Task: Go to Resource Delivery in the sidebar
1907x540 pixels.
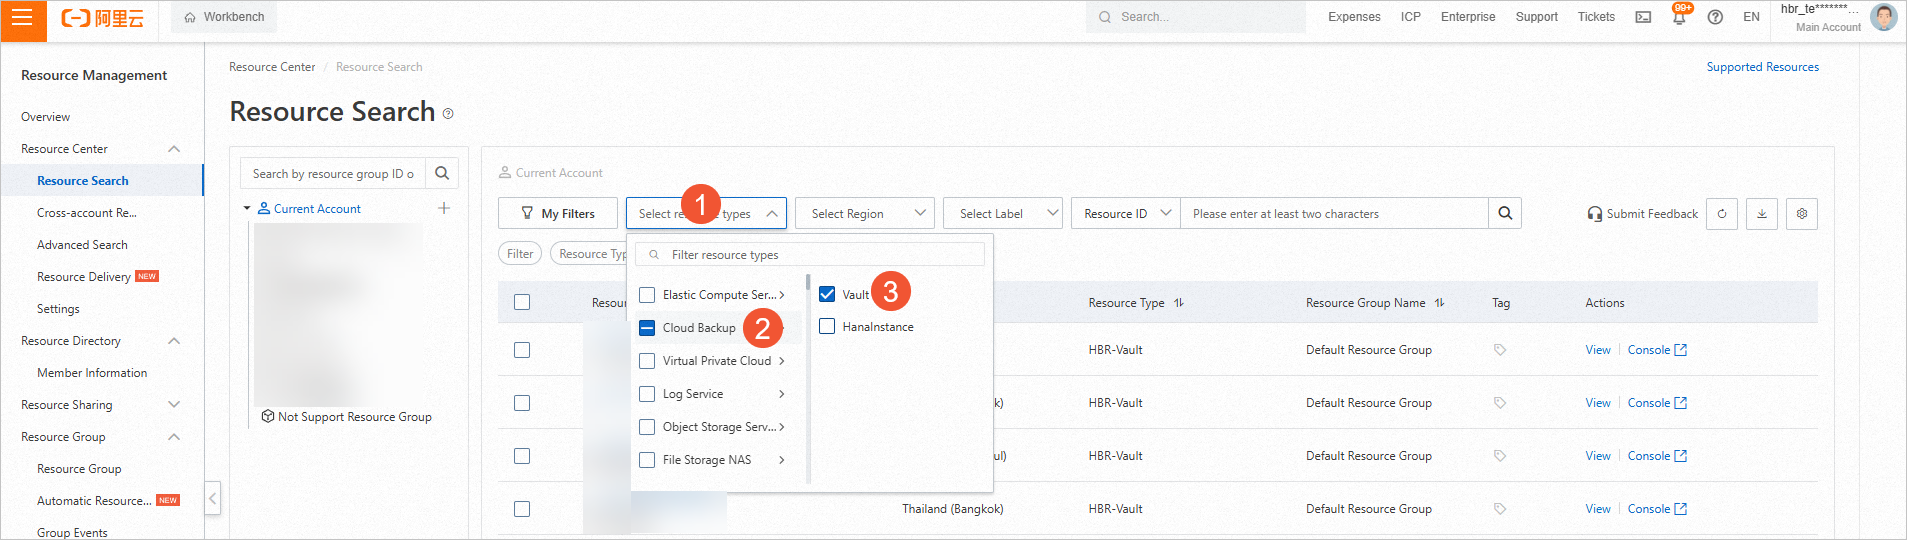Action: coord(84,277)
